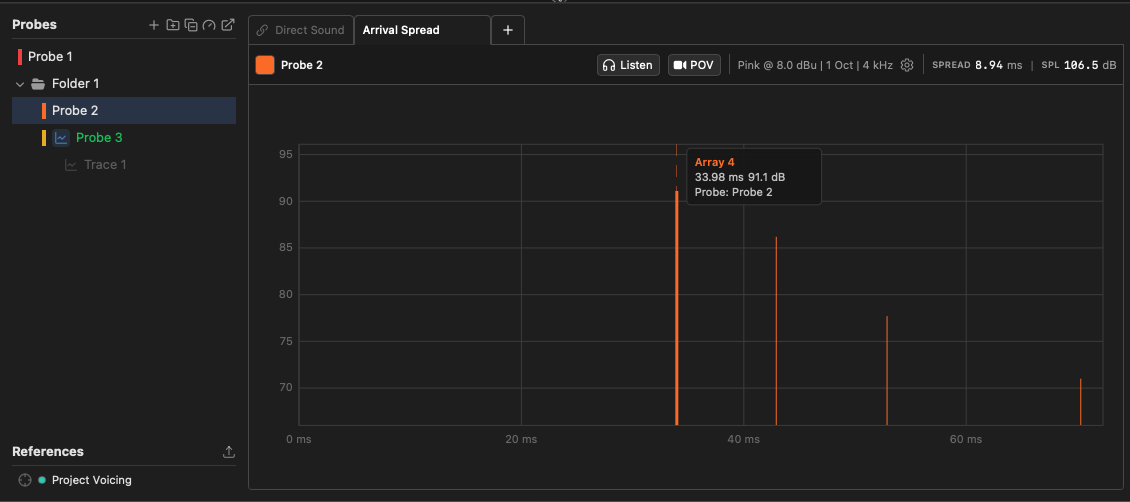Open the Folder 1 row

[124, 84]
